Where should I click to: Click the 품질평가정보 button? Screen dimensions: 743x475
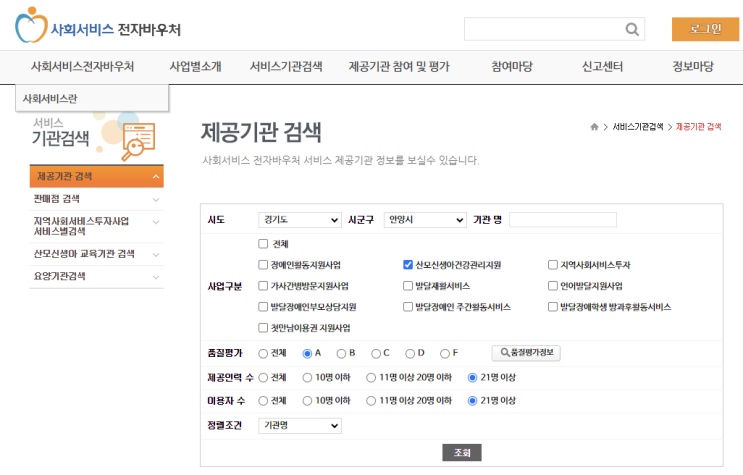526,353
